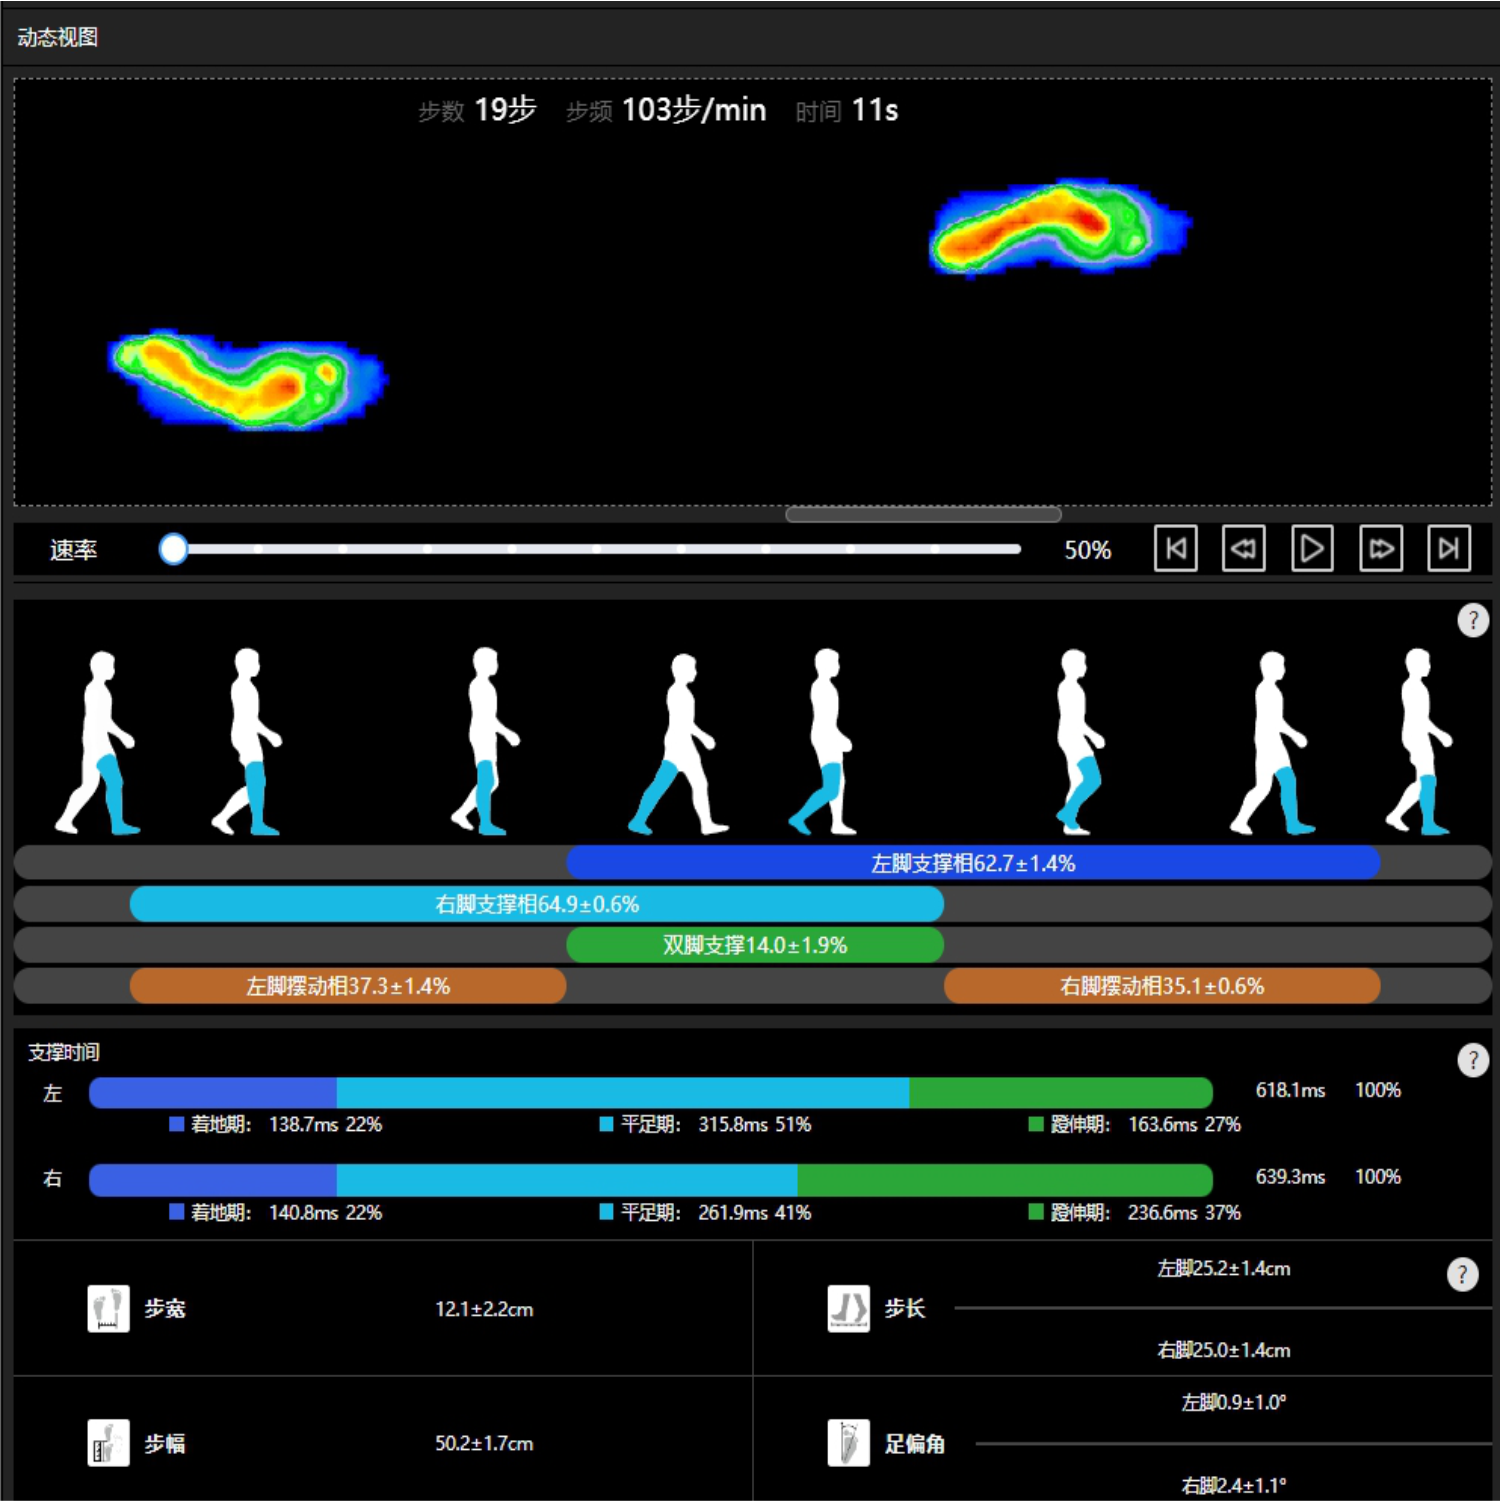1501x1501 pixels.
Task: Click the 步幅 stride icon
Action: 108,1443
